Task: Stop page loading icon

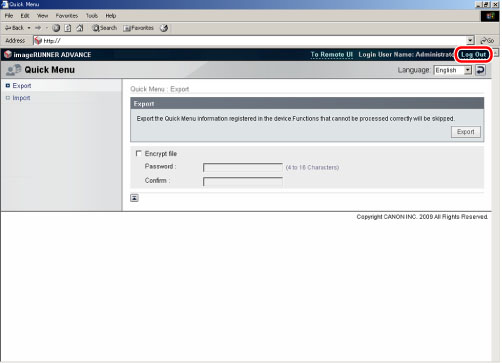Action: pyautogui.click(x=56, y=28)
